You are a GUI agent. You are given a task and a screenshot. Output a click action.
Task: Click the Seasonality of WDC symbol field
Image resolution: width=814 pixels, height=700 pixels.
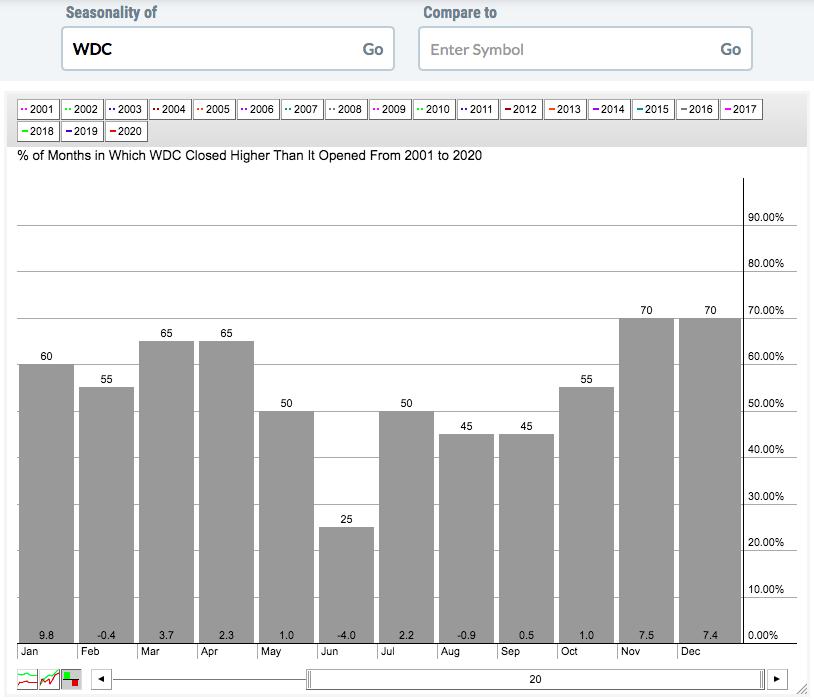click(210, 49)
